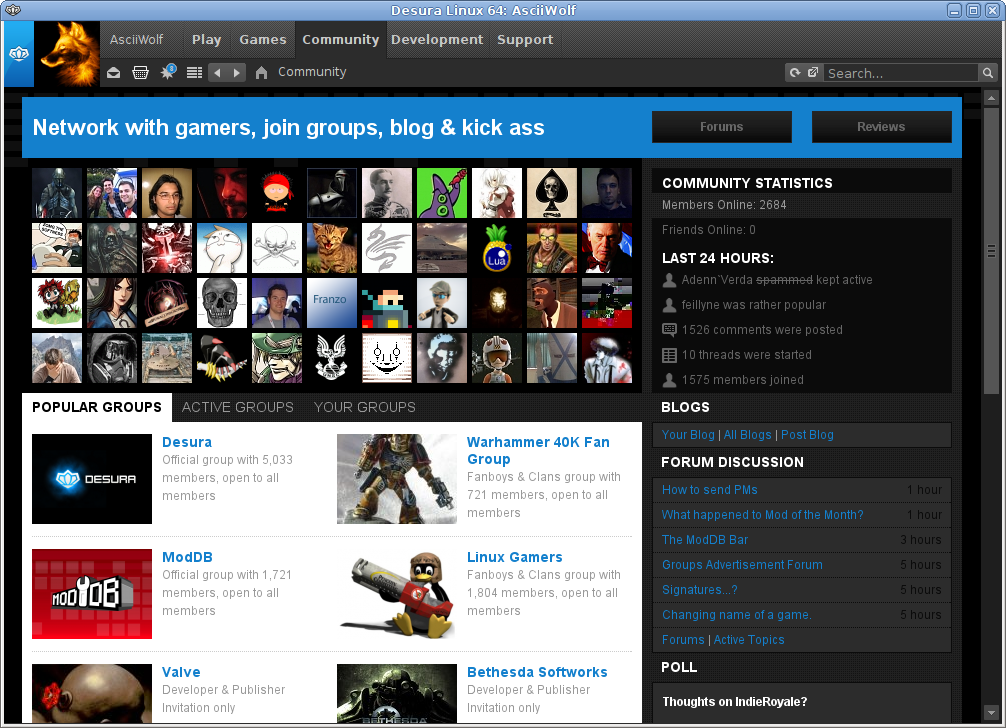The height and width of the screenshot is (728, 1006).
Task: Open All Blogs link
Action: pos(747,435)
